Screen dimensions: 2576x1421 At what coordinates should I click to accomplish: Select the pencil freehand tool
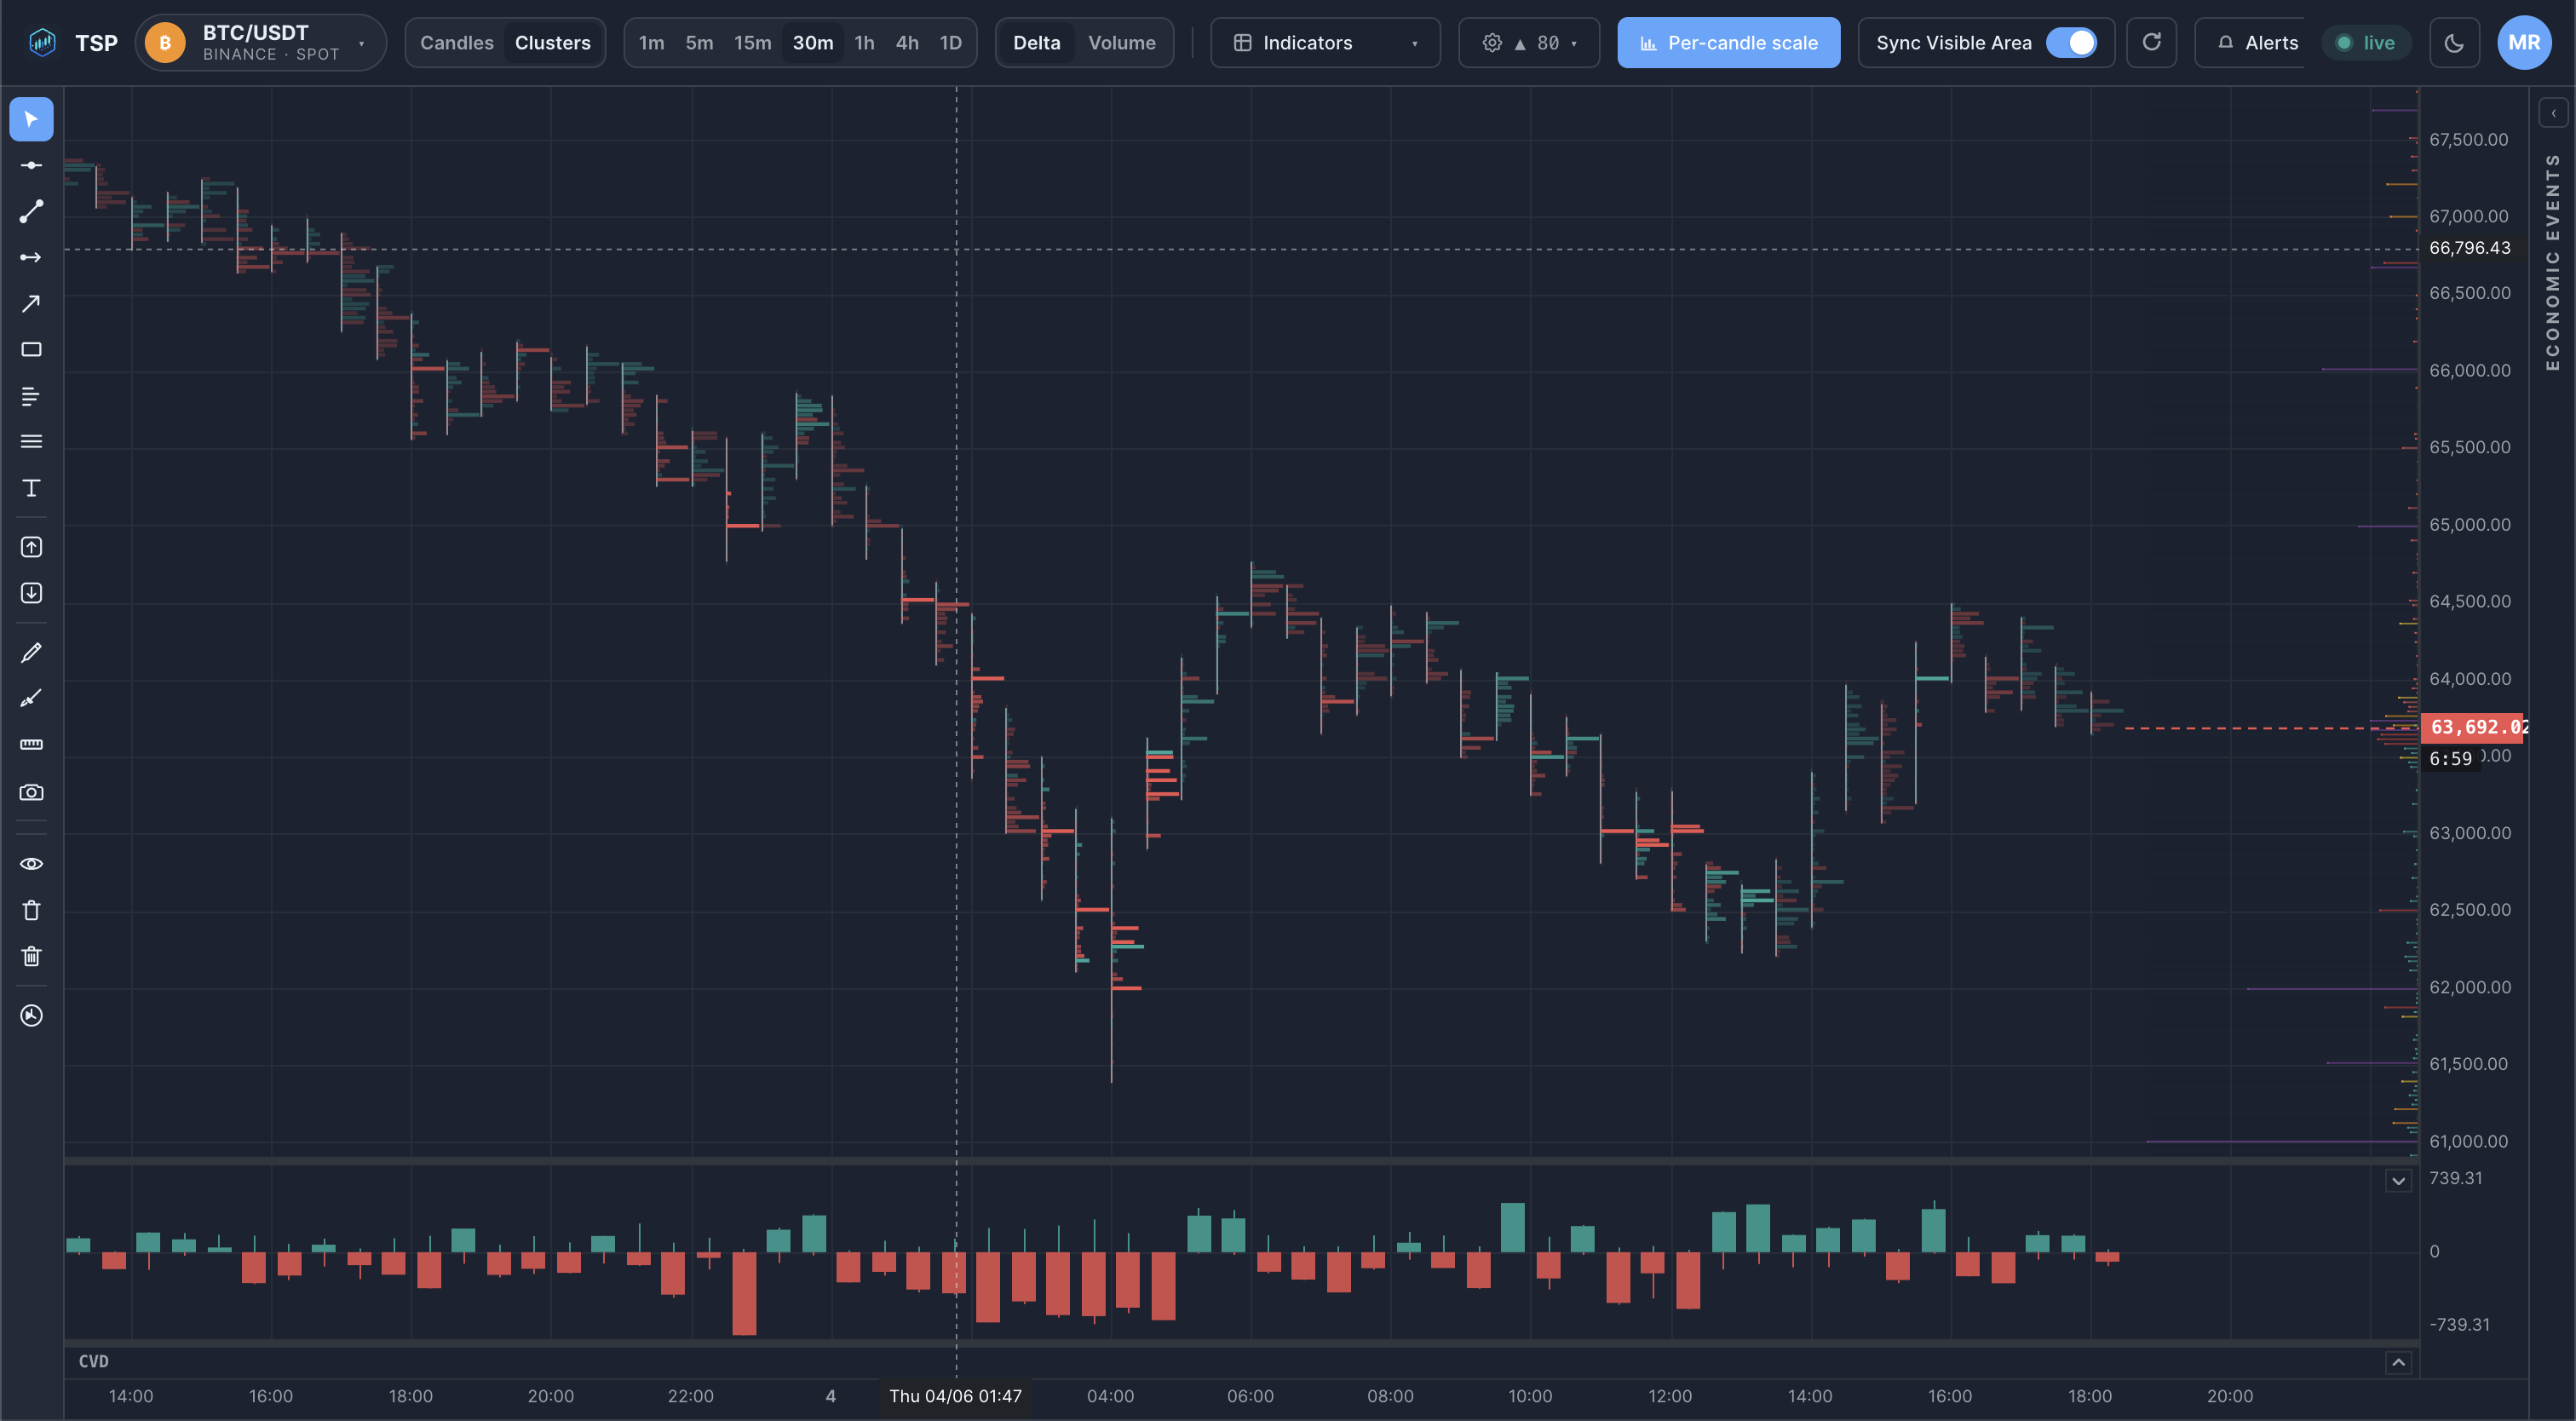tap(31, 652)
